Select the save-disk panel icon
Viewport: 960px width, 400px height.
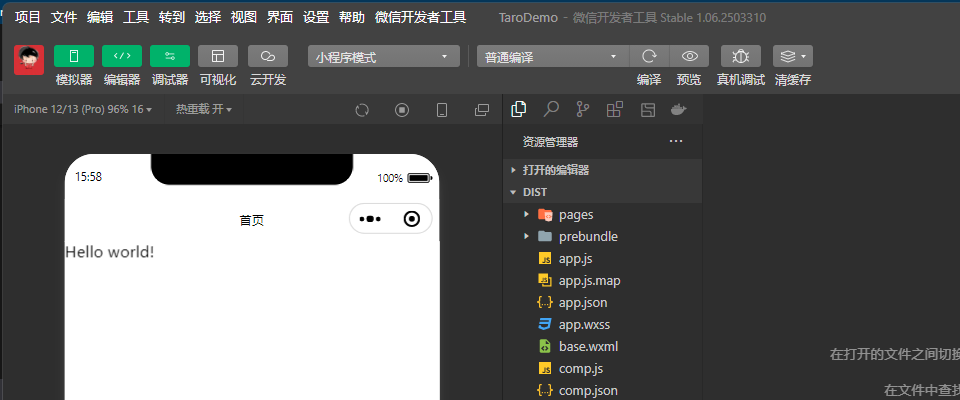(648, 110)
